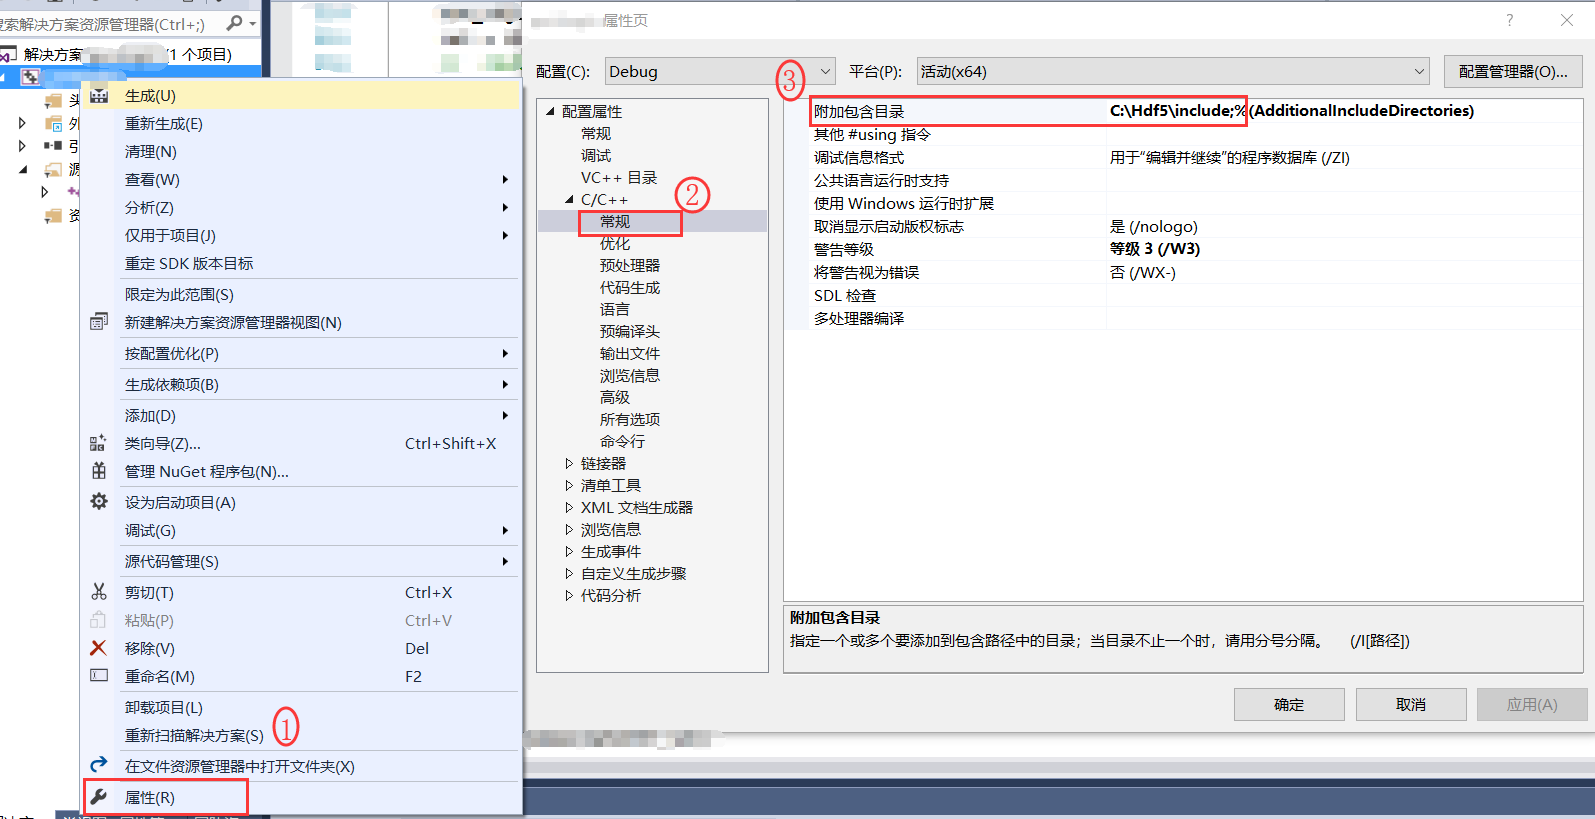Image resolution: width=1595 pixels, height=819 pixels.
Task: Expand the 浏览信息 node below XML 文档生成器
Action: [x=569, y=529]
